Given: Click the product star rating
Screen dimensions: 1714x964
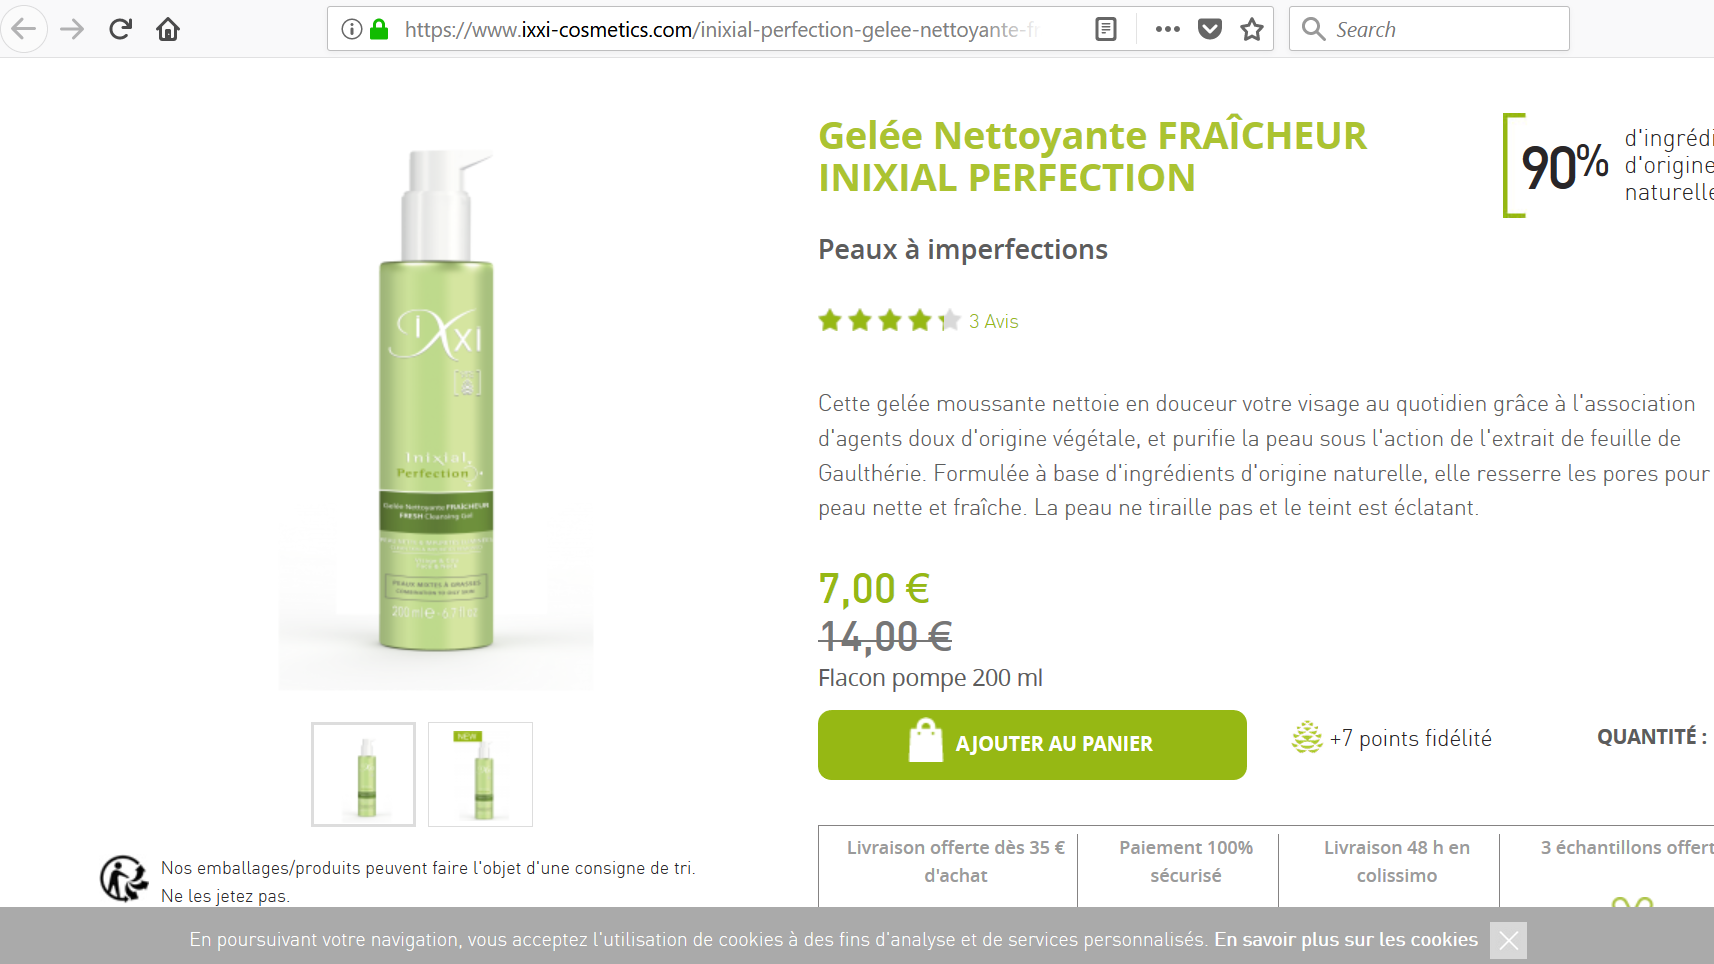Looking at the screenshot, I should tap(889, 321).
